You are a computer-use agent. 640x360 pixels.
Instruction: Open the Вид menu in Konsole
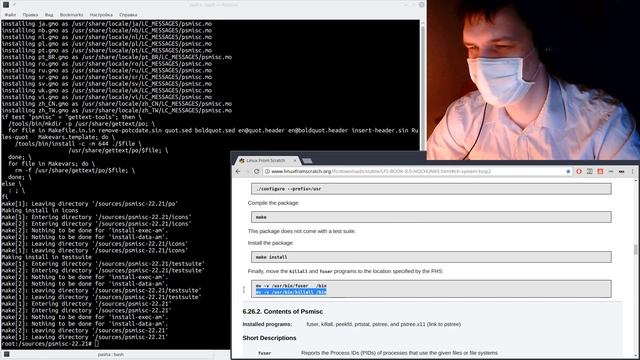[49, 15]
